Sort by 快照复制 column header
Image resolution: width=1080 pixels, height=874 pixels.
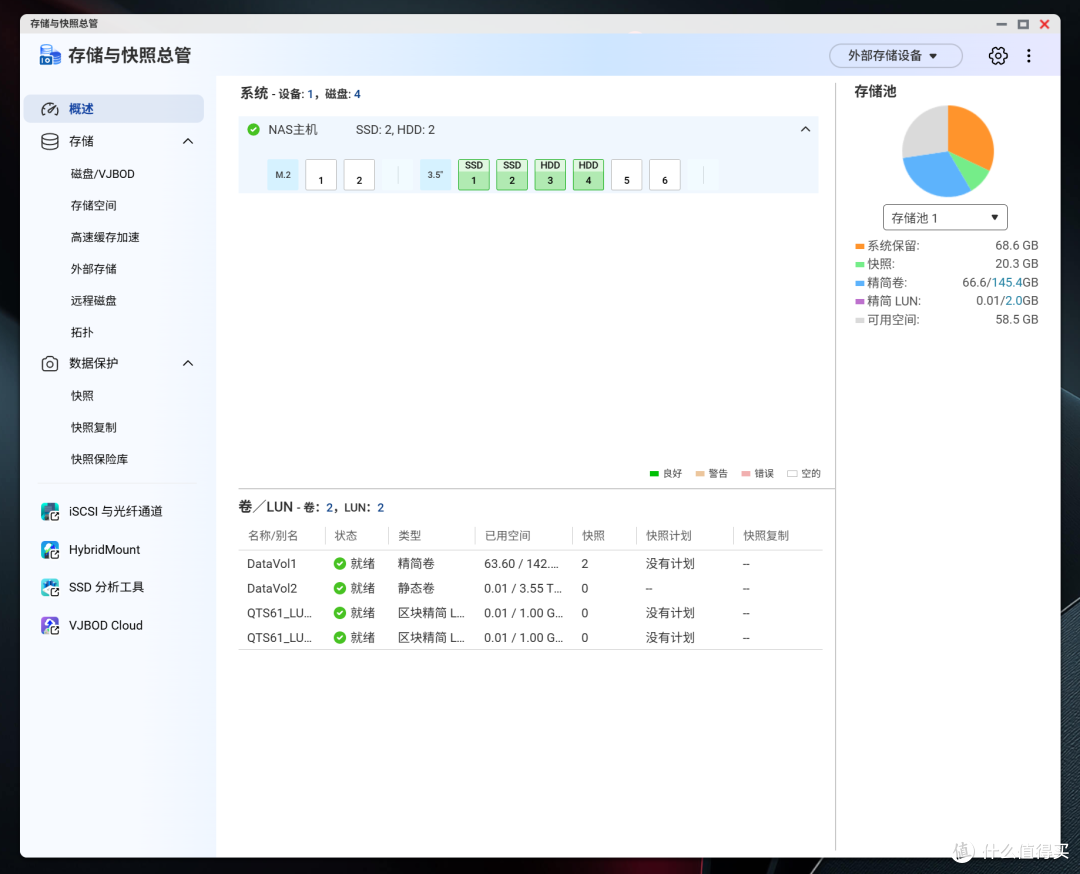766,536
